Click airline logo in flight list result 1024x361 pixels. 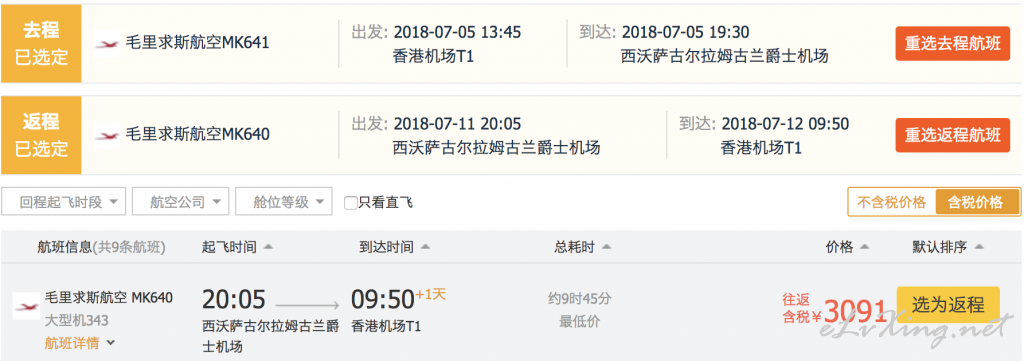[26, 306]
